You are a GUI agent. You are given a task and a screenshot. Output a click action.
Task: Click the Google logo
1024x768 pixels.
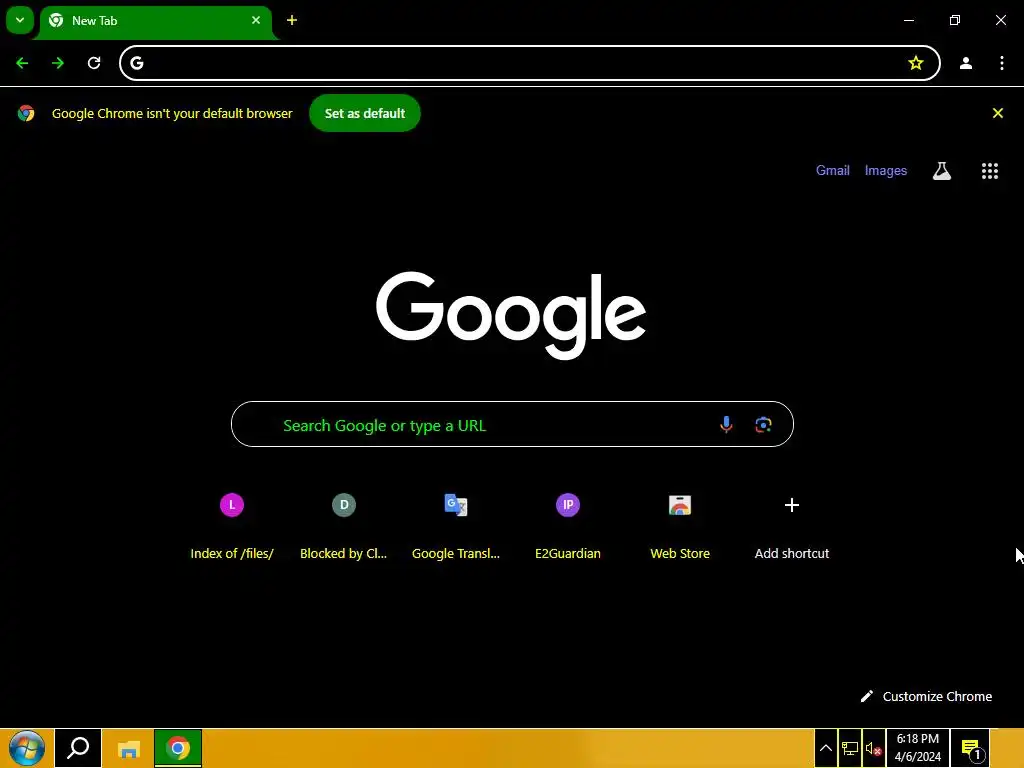pyautogui.click(x=511, y=315)
